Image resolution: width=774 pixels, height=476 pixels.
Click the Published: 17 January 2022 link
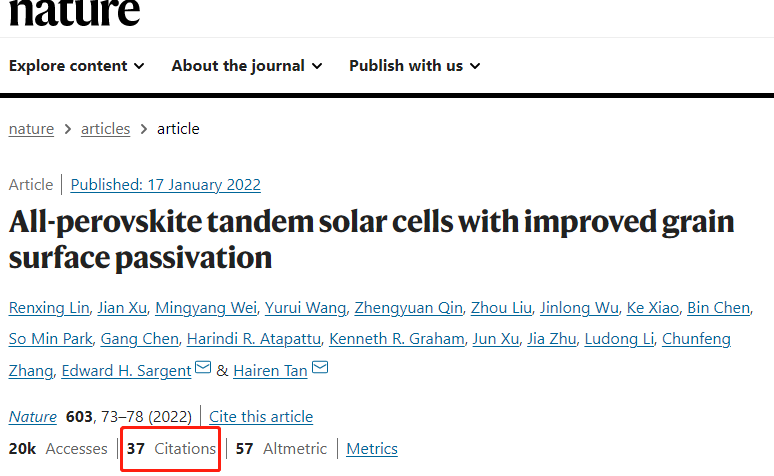165,185
